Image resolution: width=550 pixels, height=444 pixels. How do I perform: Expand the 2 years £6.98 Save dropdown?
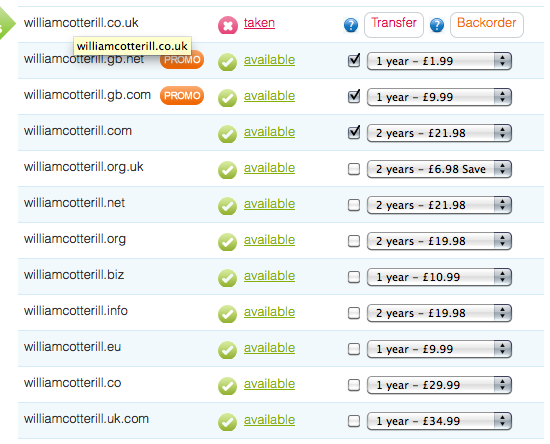click(439, 169)
